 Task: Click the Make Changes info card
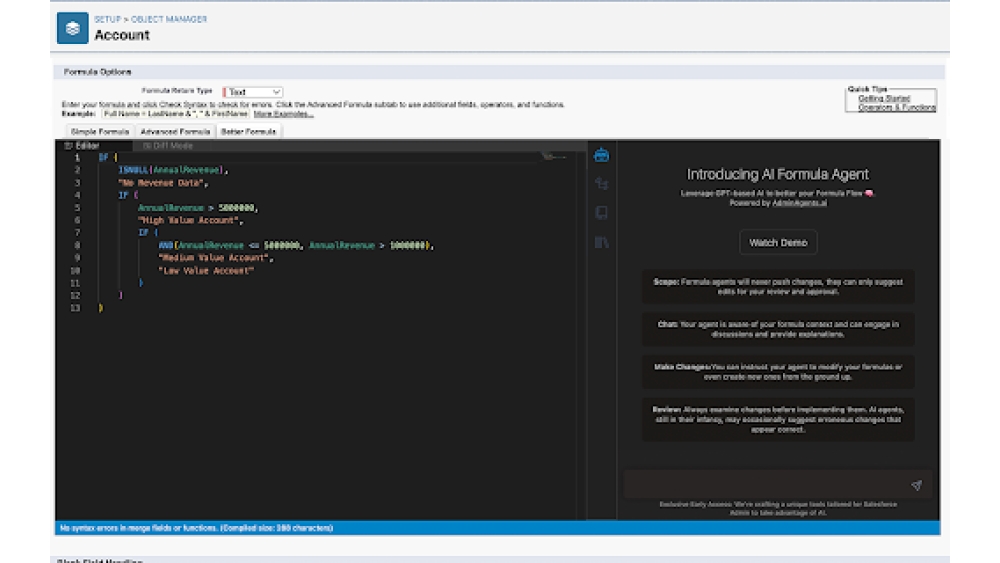pos(778,372)
